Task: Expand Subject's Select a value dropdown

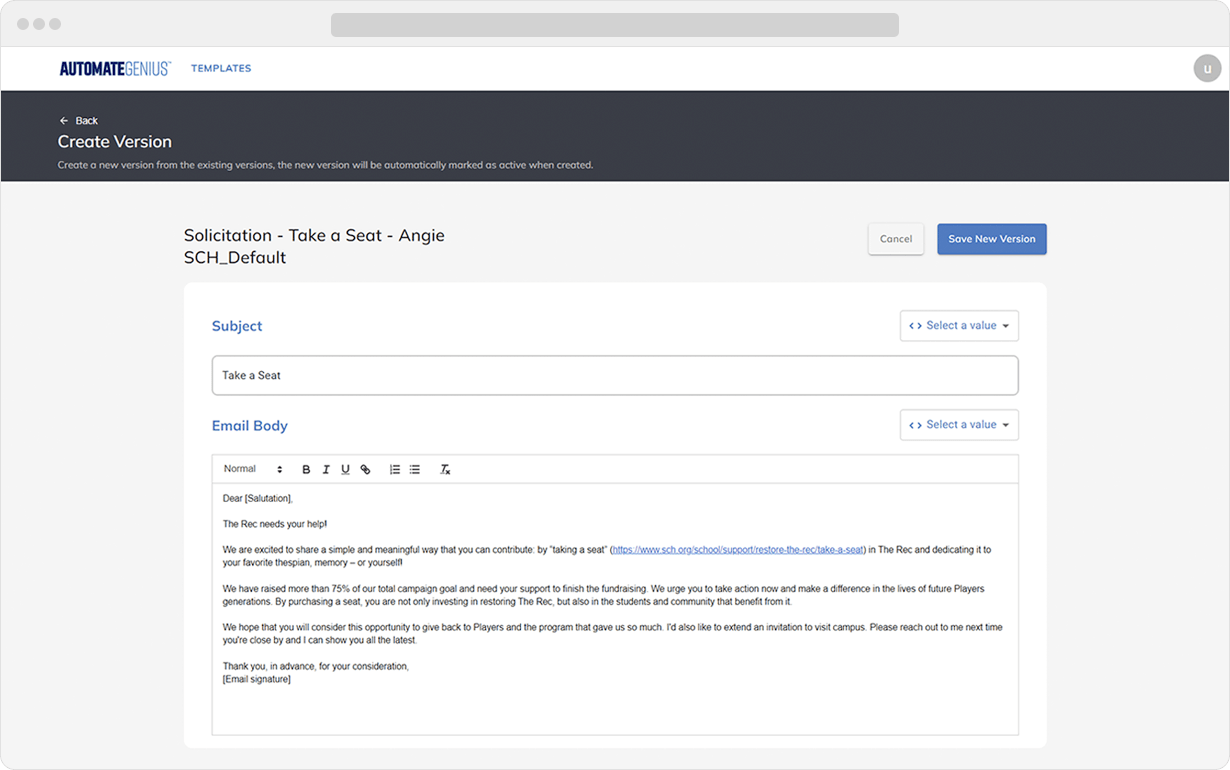Action: 958,326
